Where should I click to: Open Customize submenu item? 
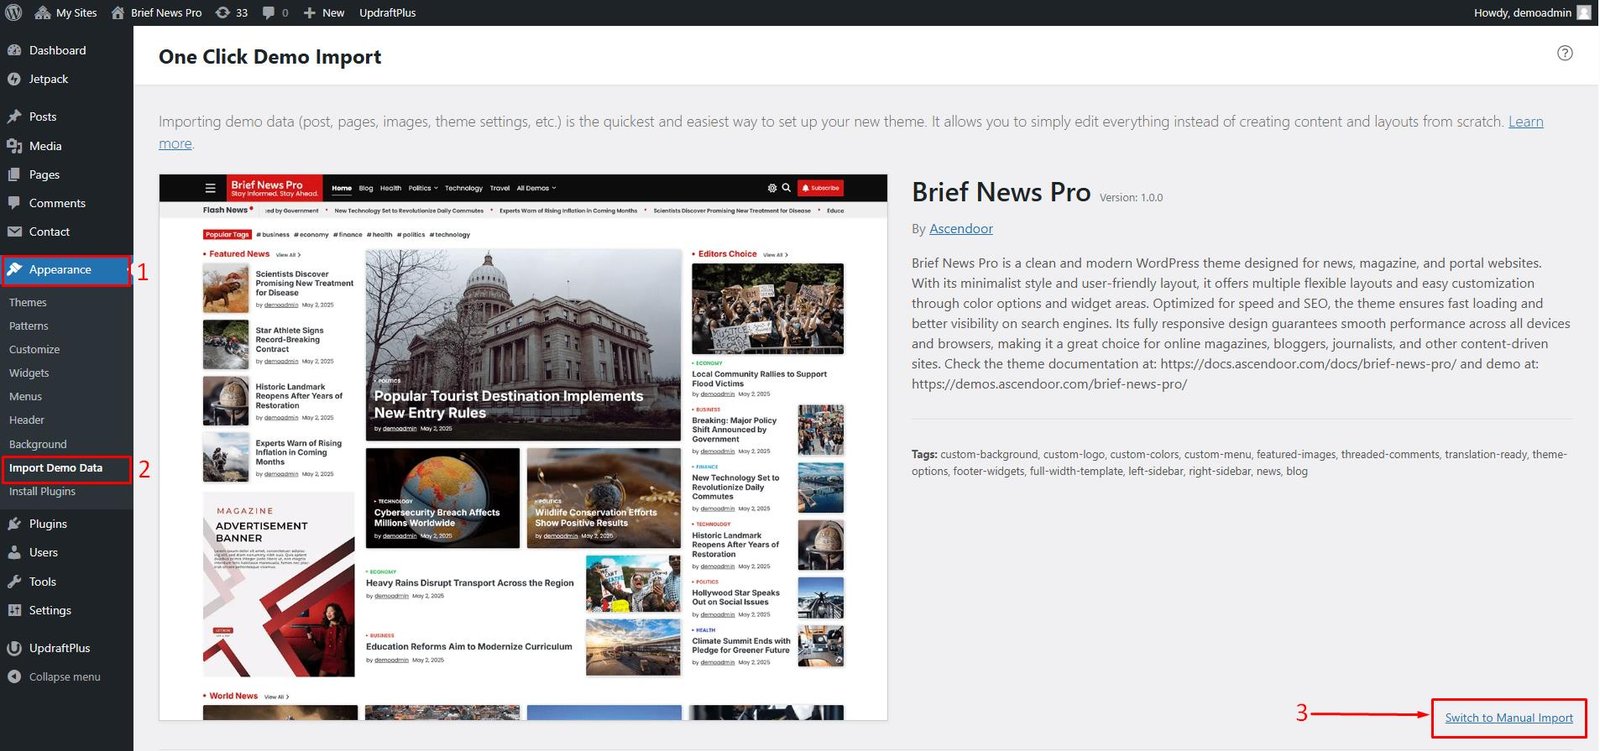[x=34, y=349]
